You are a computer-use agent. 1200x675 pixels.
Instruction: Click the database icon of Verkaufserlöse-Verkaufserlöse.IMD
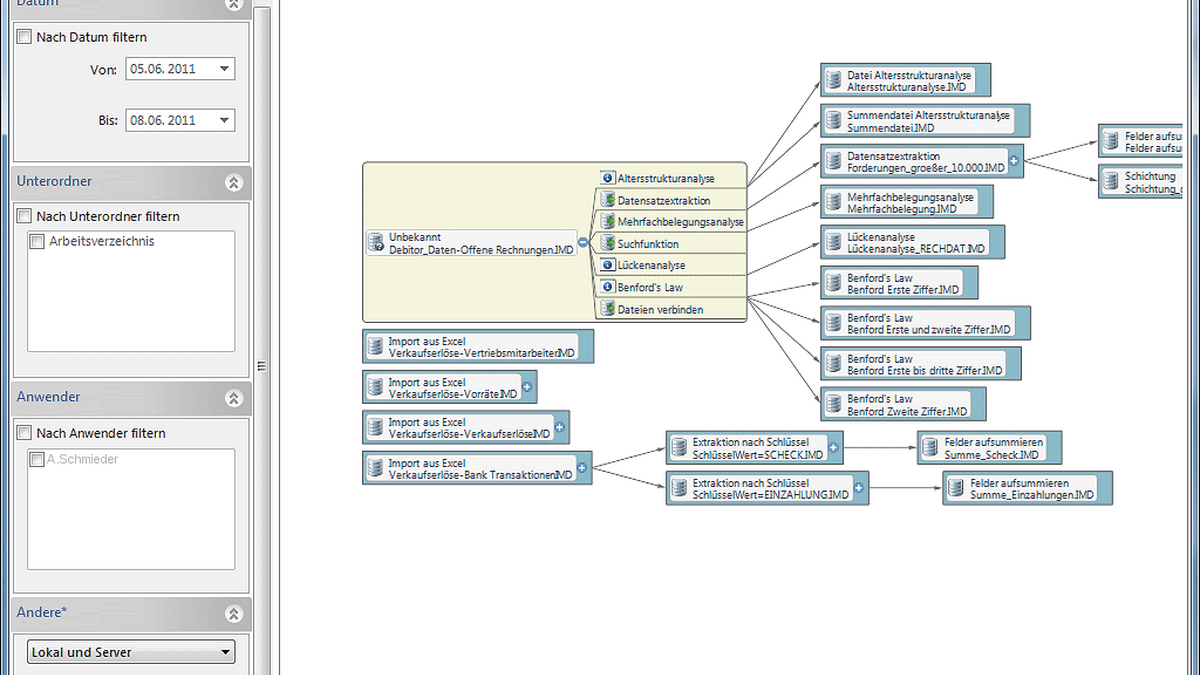click(375, 428)
